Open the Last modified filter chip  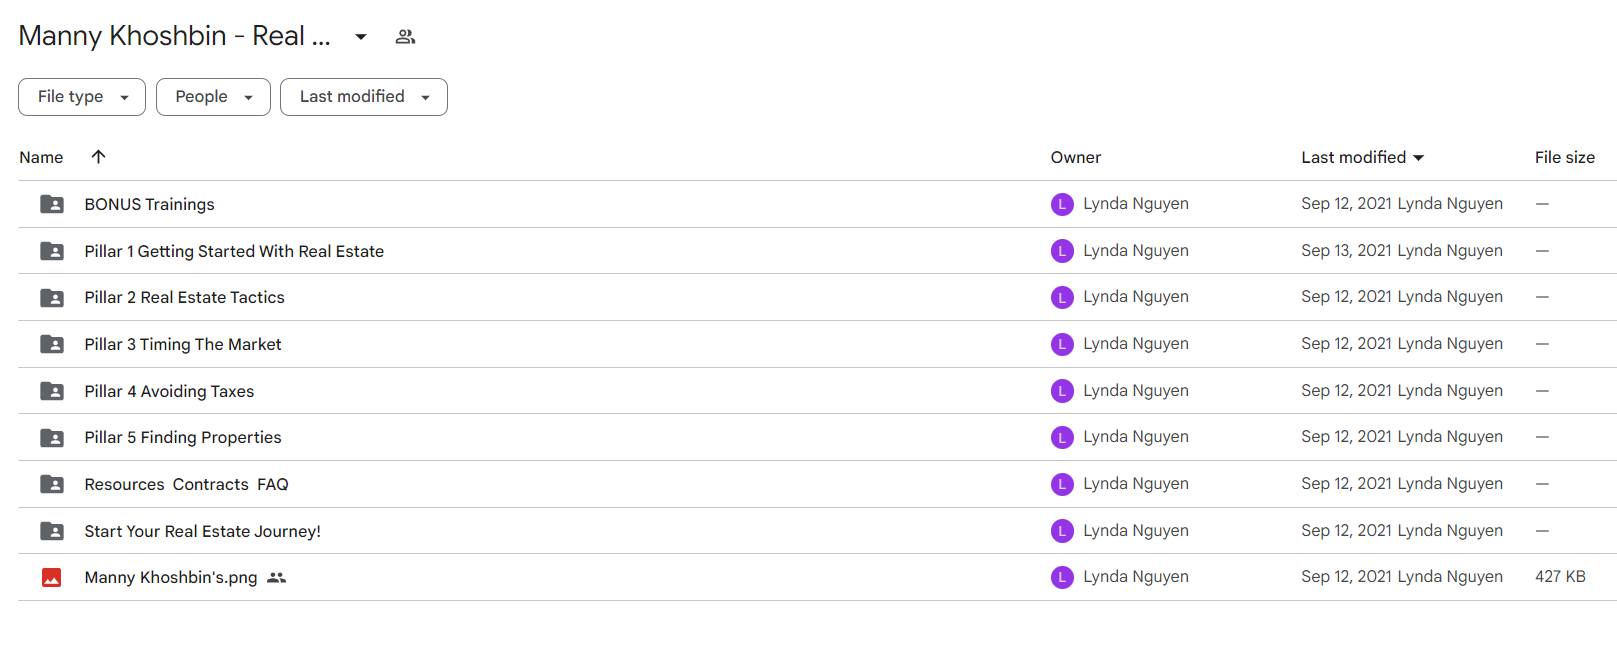[364, 97]
